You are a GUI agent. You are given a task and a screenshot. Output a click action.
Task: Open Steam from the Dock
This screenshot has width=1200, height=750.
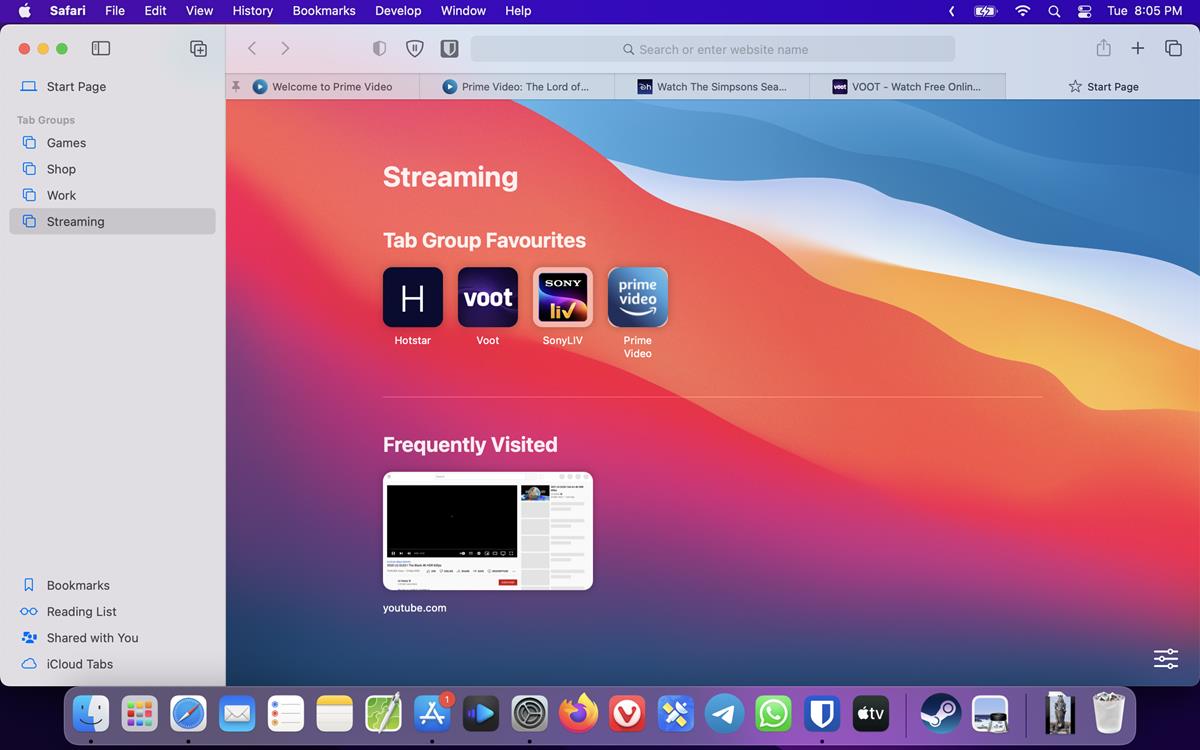tap(941, 713)
